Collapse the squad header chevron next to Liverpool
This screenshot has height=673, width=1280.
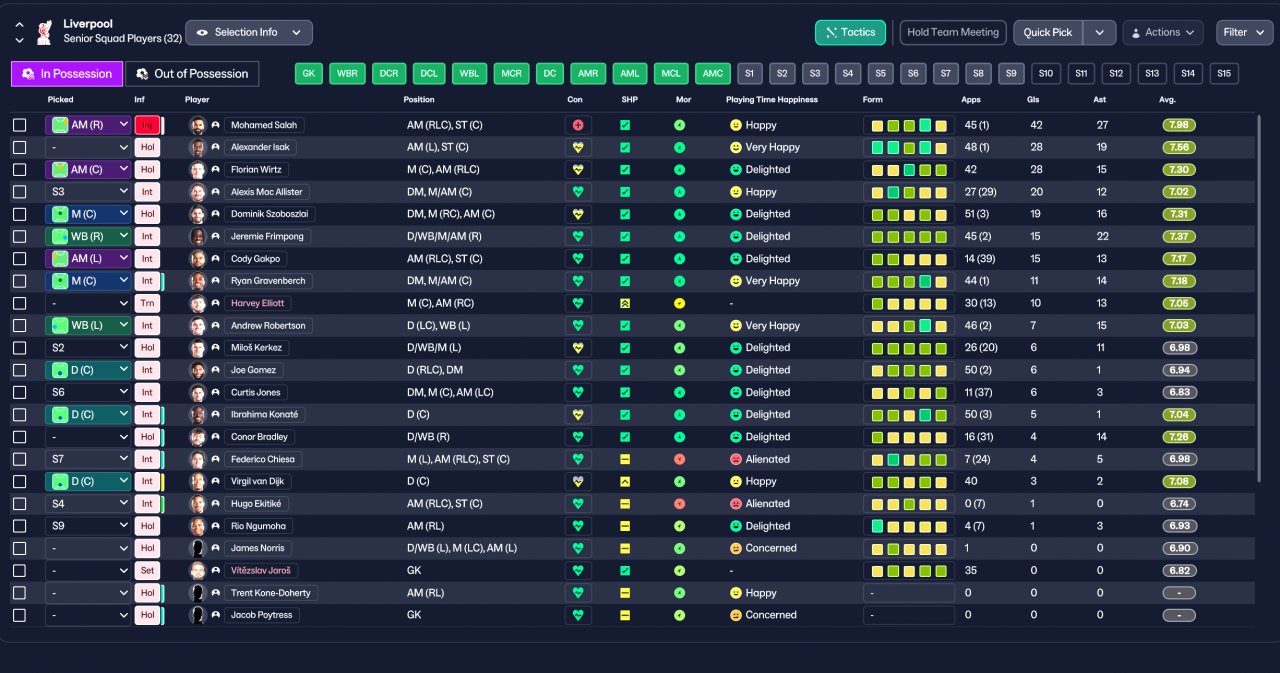[x=19, y=24]
